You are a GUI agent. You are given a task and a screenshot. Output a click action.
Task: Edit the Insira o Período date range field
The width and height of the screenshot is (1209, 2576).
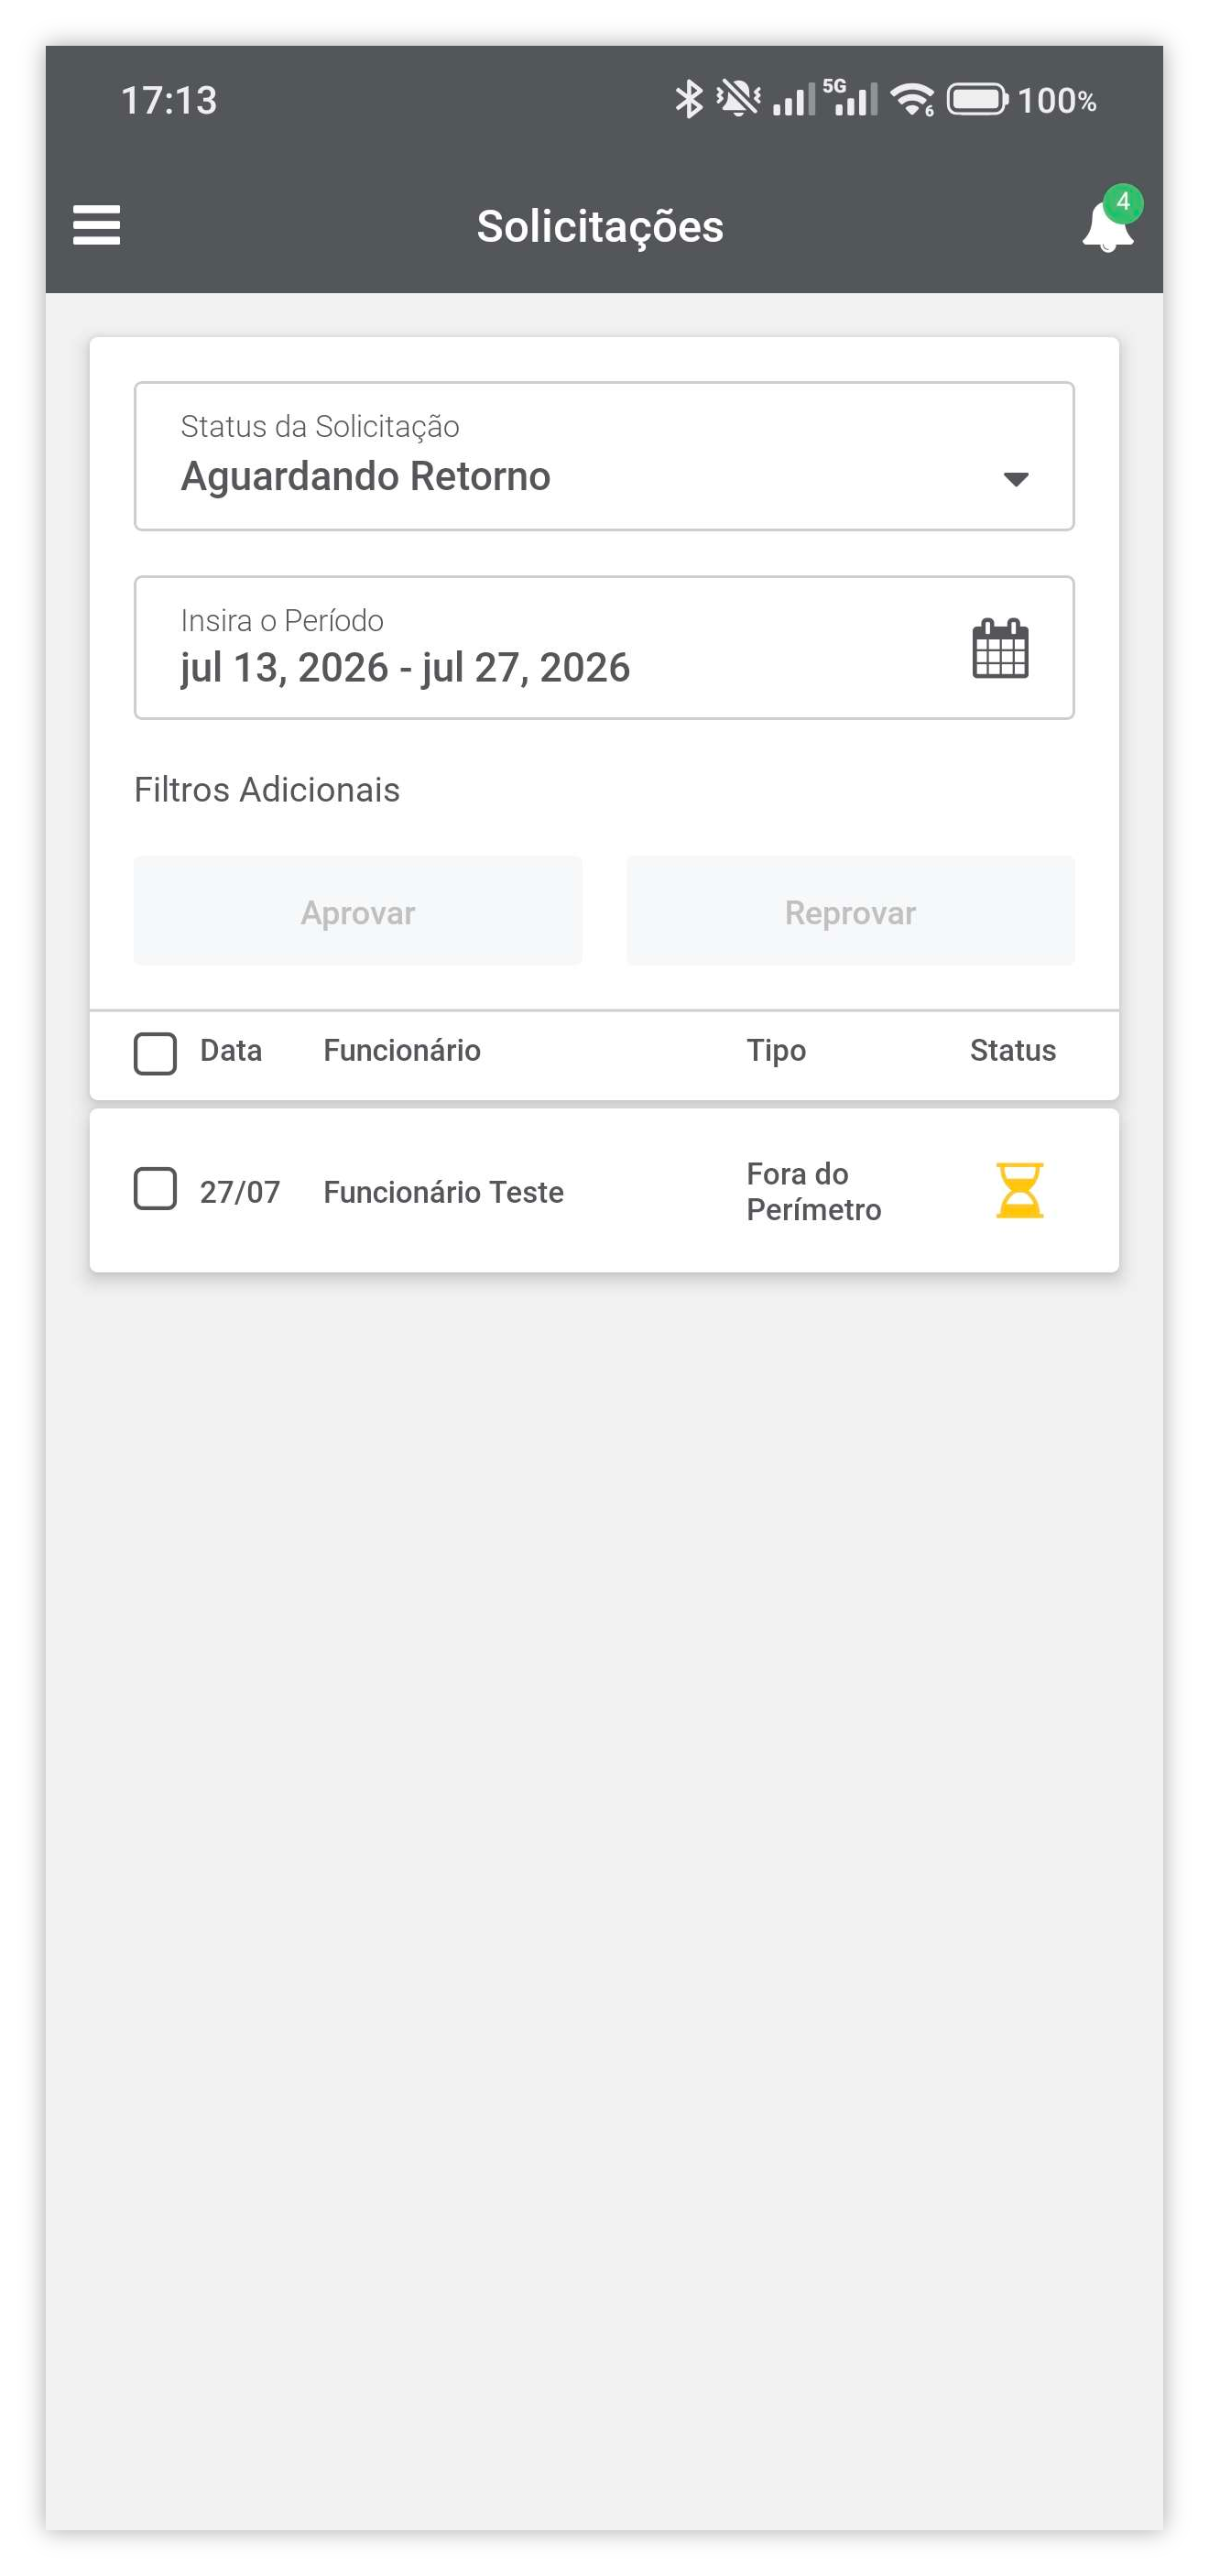coord(604,647)
